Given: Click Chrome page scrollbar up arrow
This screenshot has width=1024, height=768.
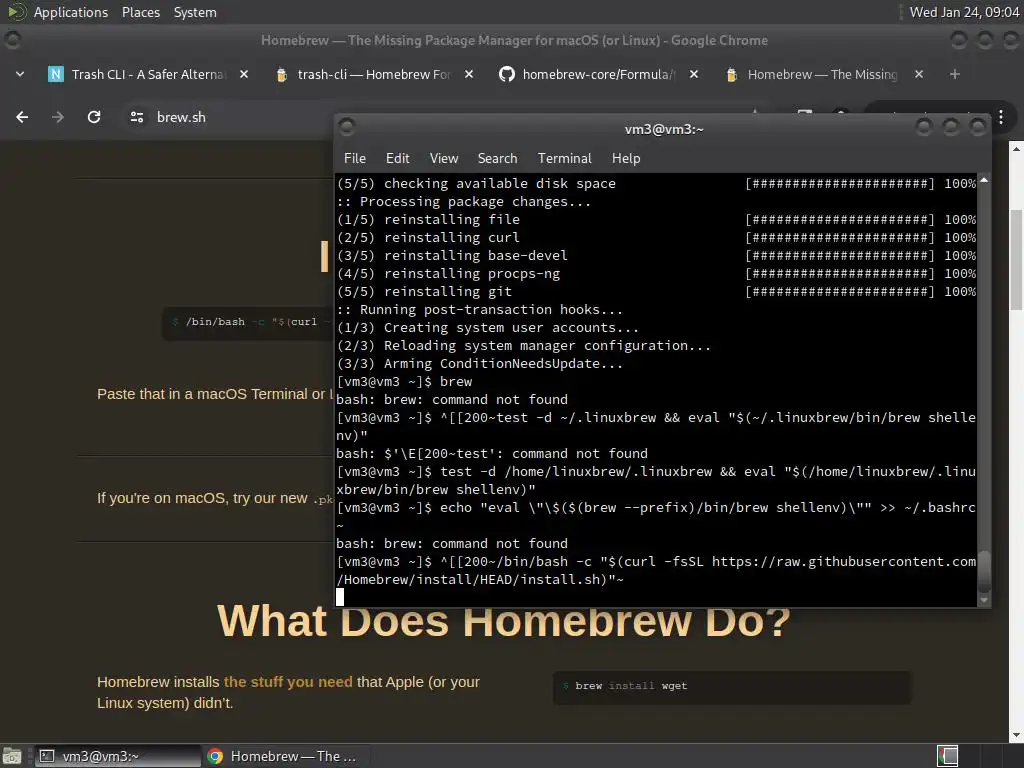Looking at the screenshot, I should point(1016,149).
